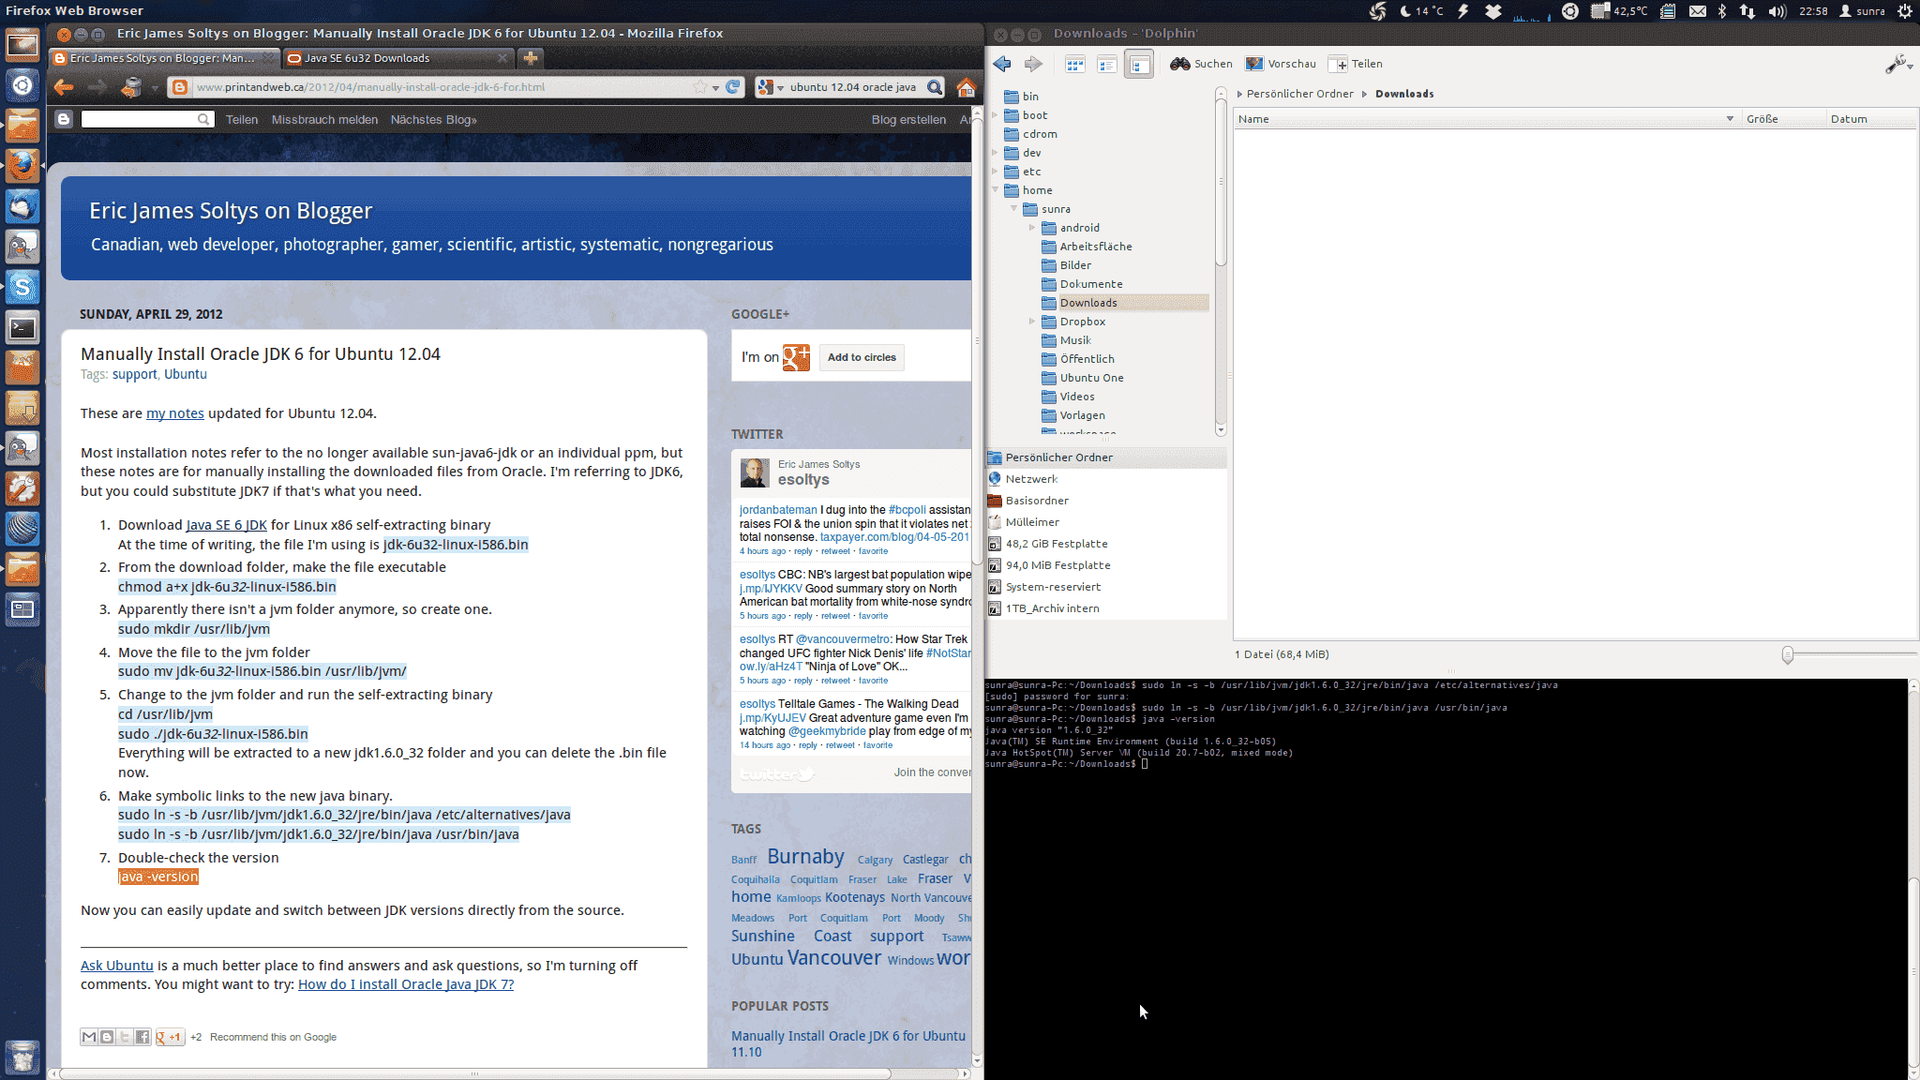The height and width of the screenshot is (1080, 1920).
Task: Click the Burnaby tag in tag cloud
Action: click(805, 856)
